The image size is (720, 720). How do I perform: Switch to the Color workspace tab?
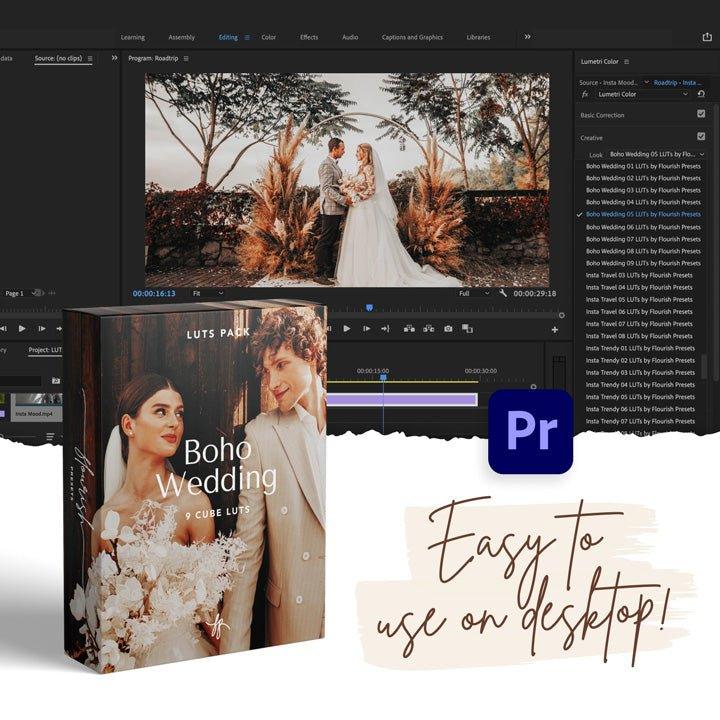tap(268, 37)
